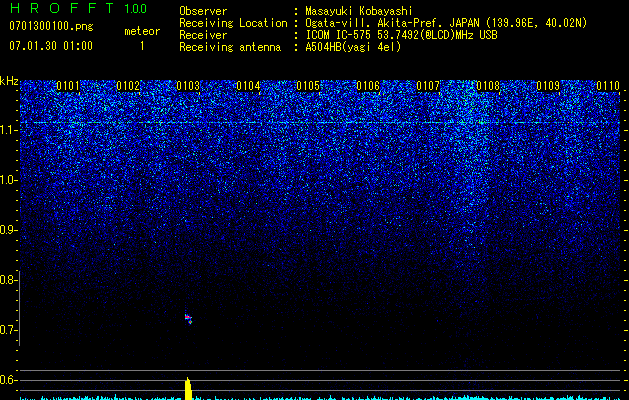Click the version number 1.00
Screen dimensions: 629x400
click(x=135, y=9)
